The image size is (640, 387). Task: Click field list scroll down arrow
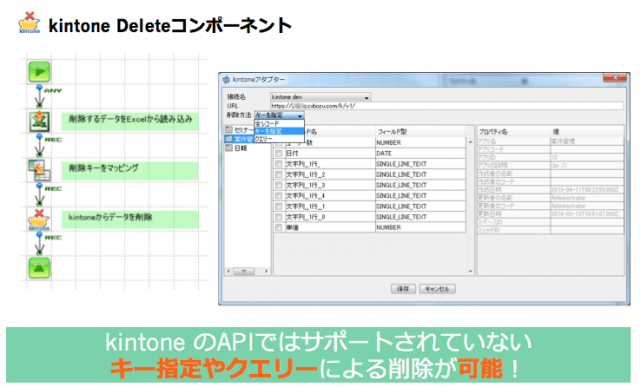(x=470, y=271)
